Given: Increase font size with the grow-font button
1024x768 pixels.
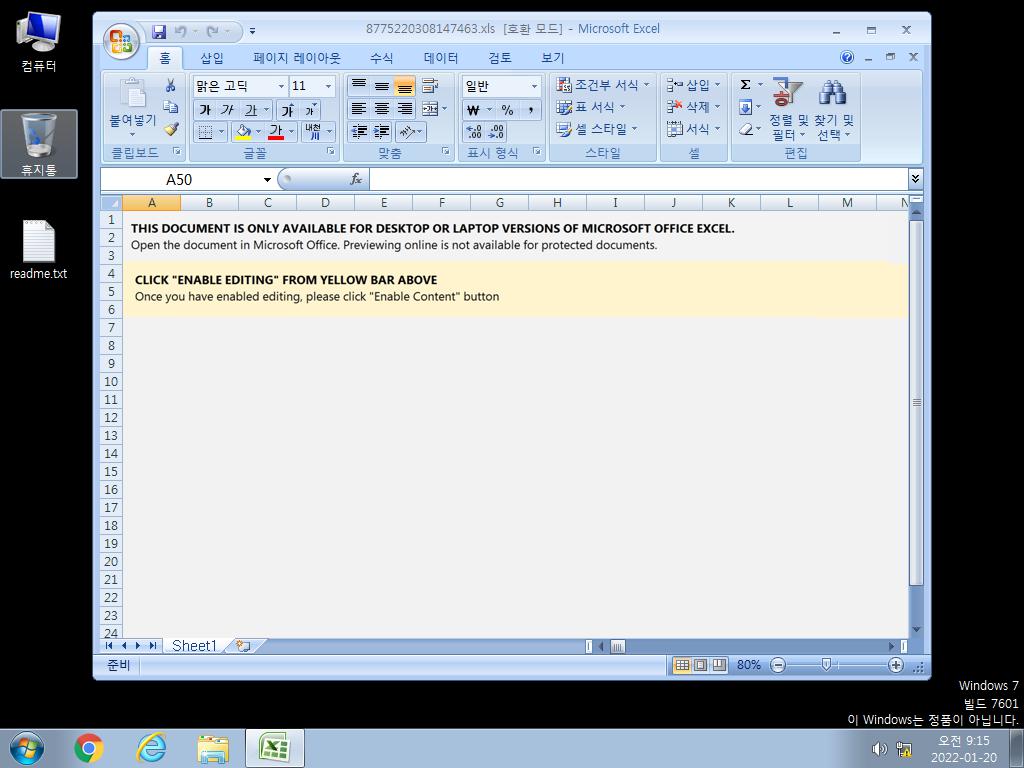Looking at the screenshot, I should [x=287, y=110].
